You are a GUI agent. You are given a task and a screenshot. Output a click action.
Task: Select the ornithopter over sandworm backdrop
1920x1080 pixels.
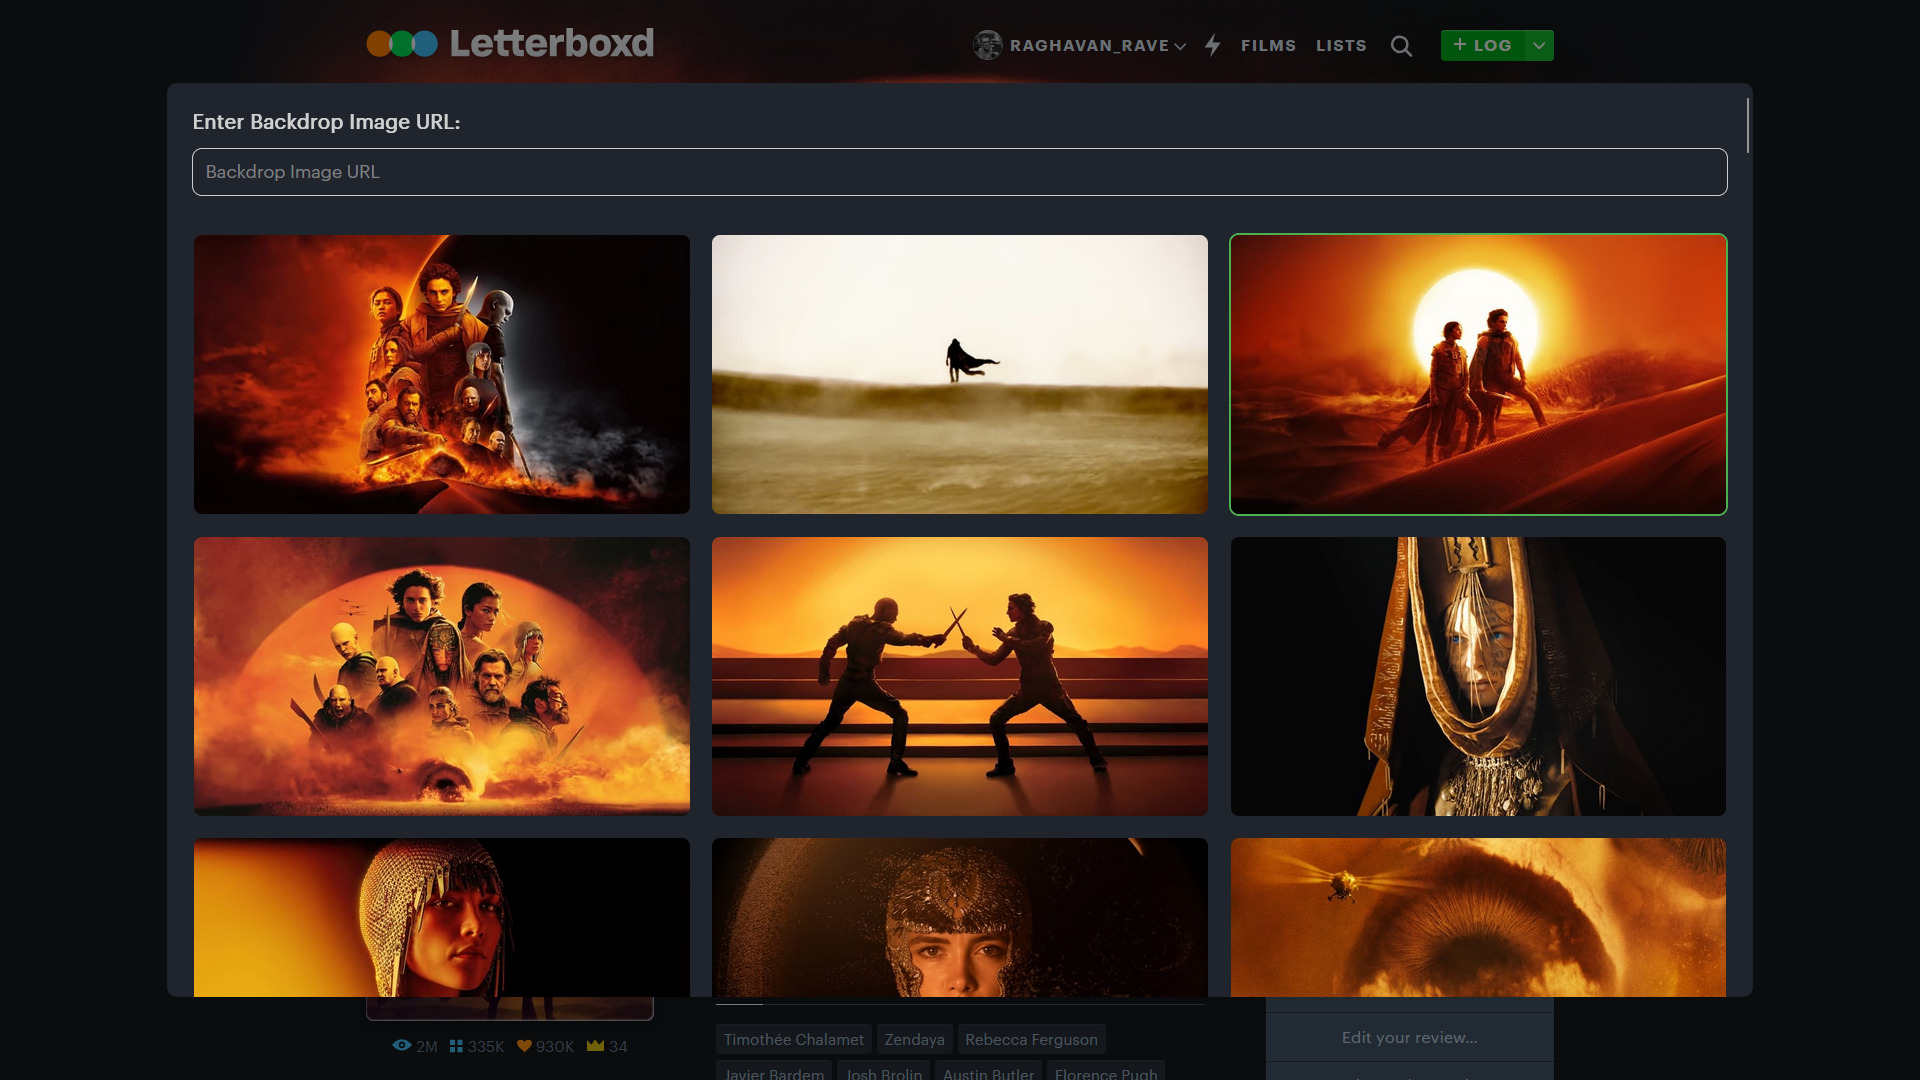[x=1478, y=917]
